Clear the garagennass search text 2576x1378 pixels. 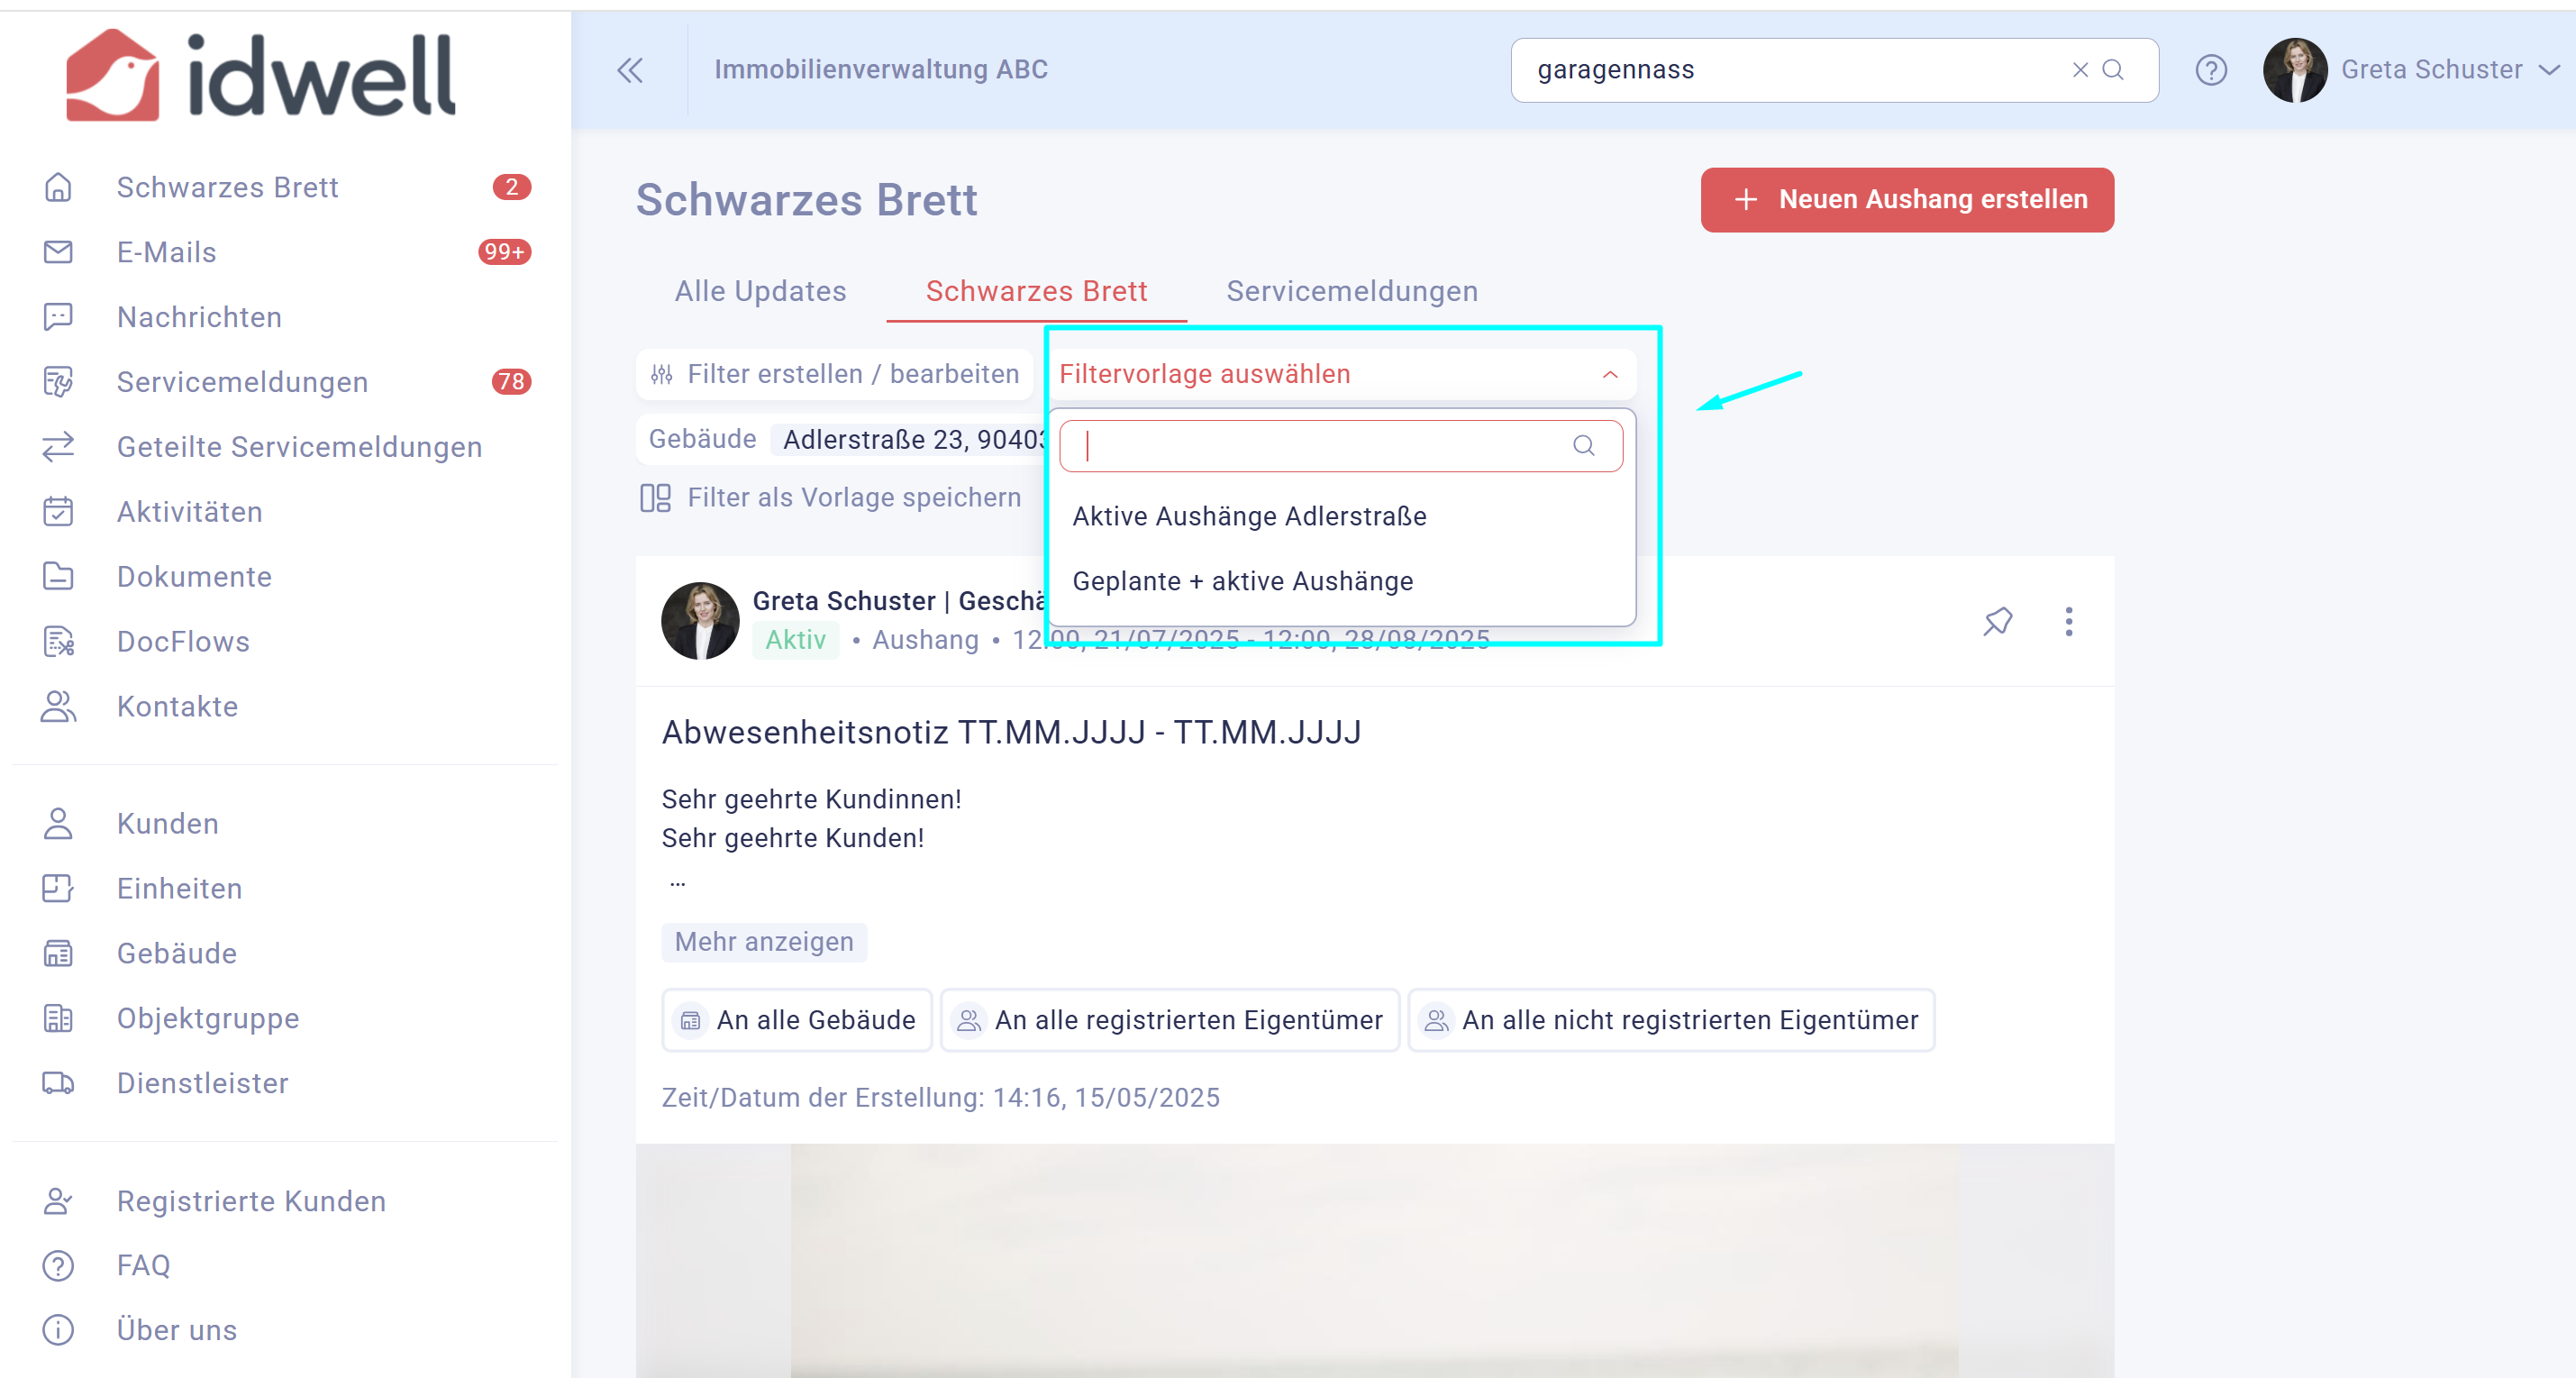[x=2080, y=70]
